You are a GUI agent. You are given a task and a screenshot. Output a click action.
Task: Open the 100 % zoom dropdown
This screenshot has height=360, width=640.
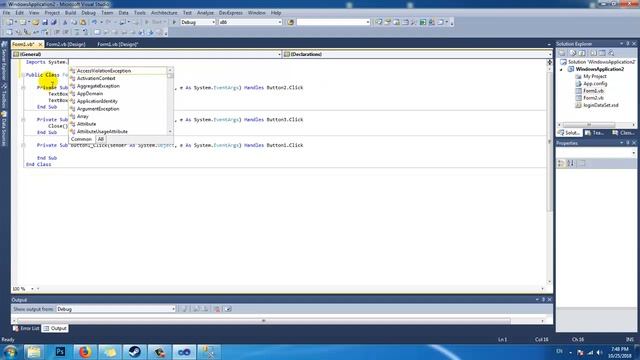coord(32,289)
